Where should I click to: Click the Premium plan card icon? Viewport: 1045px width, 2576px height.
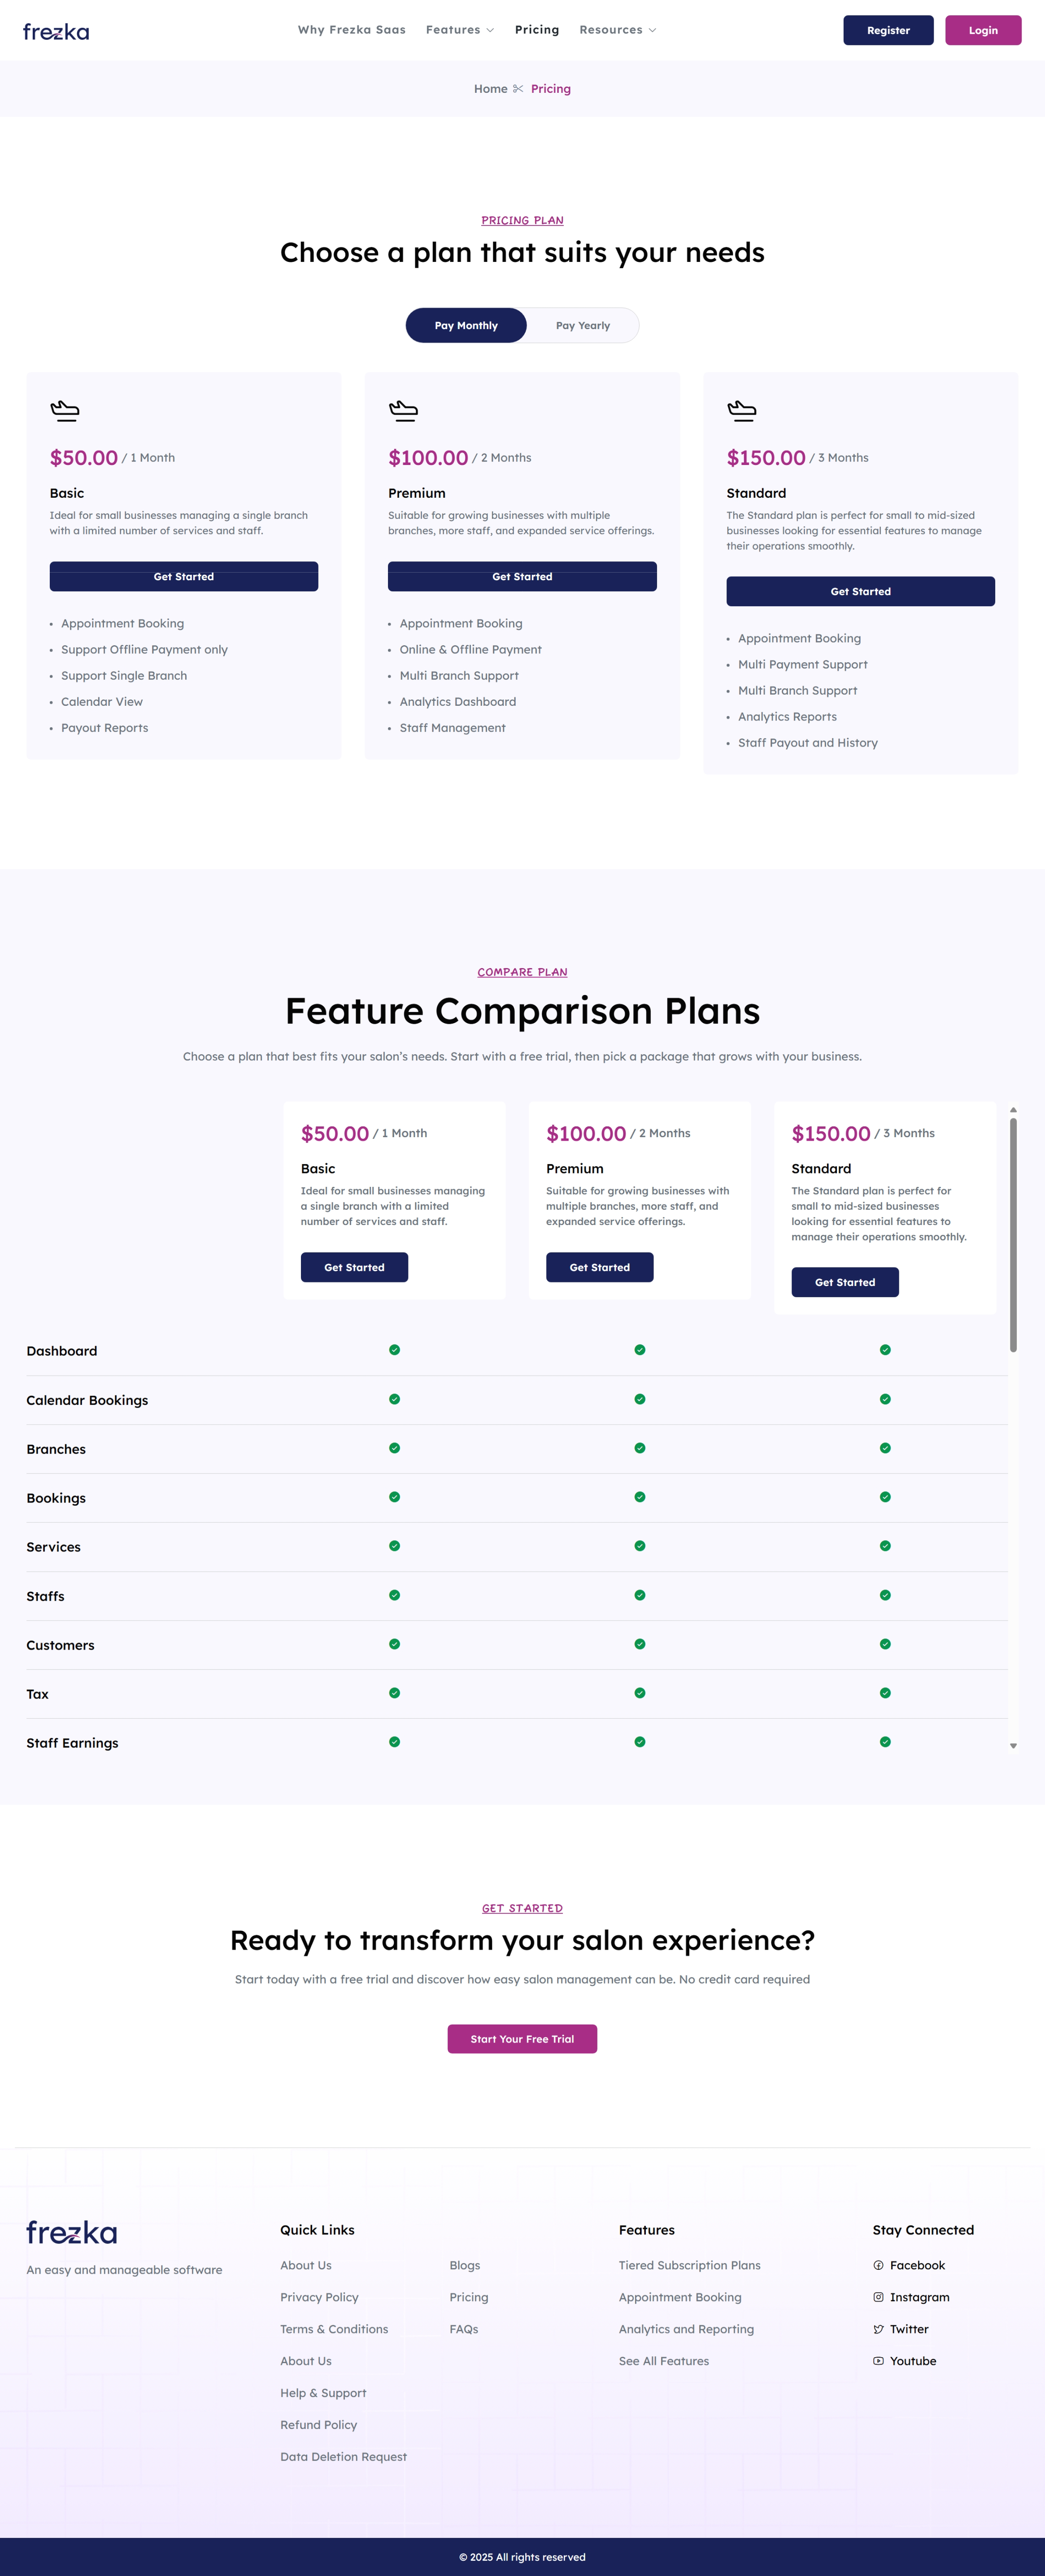click(403, 410)
